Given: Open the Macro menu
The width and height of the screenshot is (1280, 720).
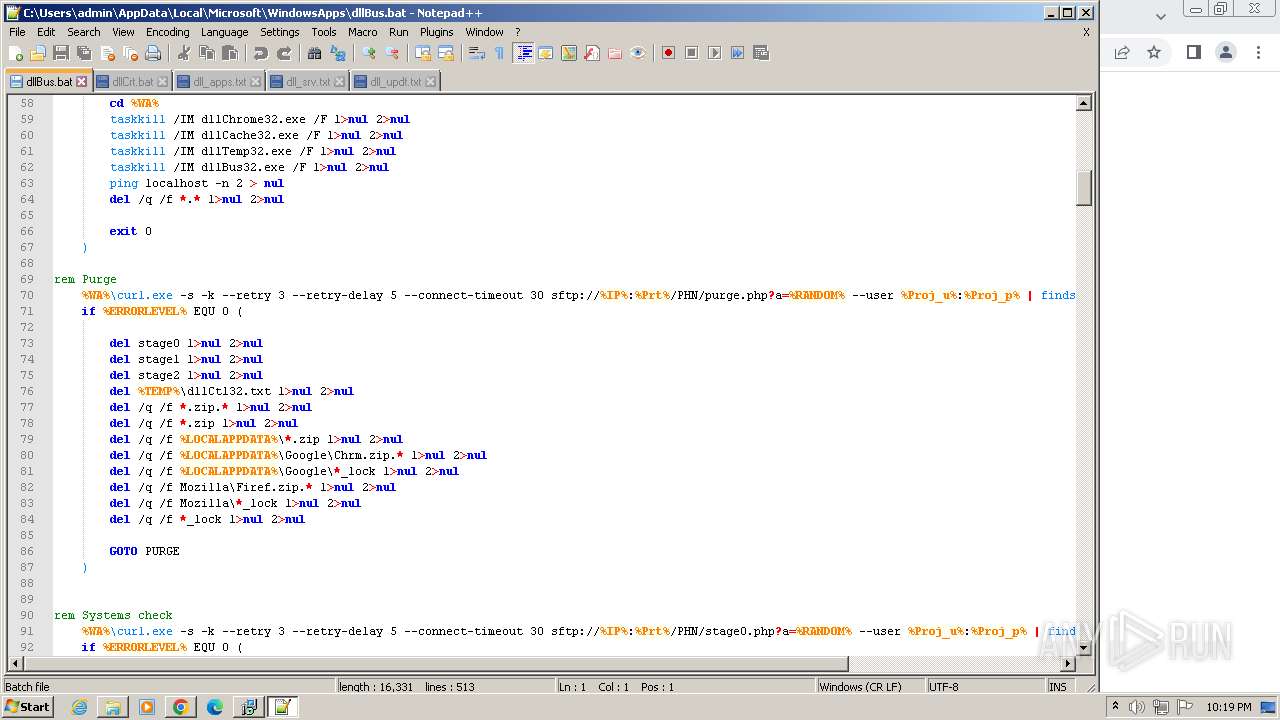Looking at the screenshot, I should (363, 32).
